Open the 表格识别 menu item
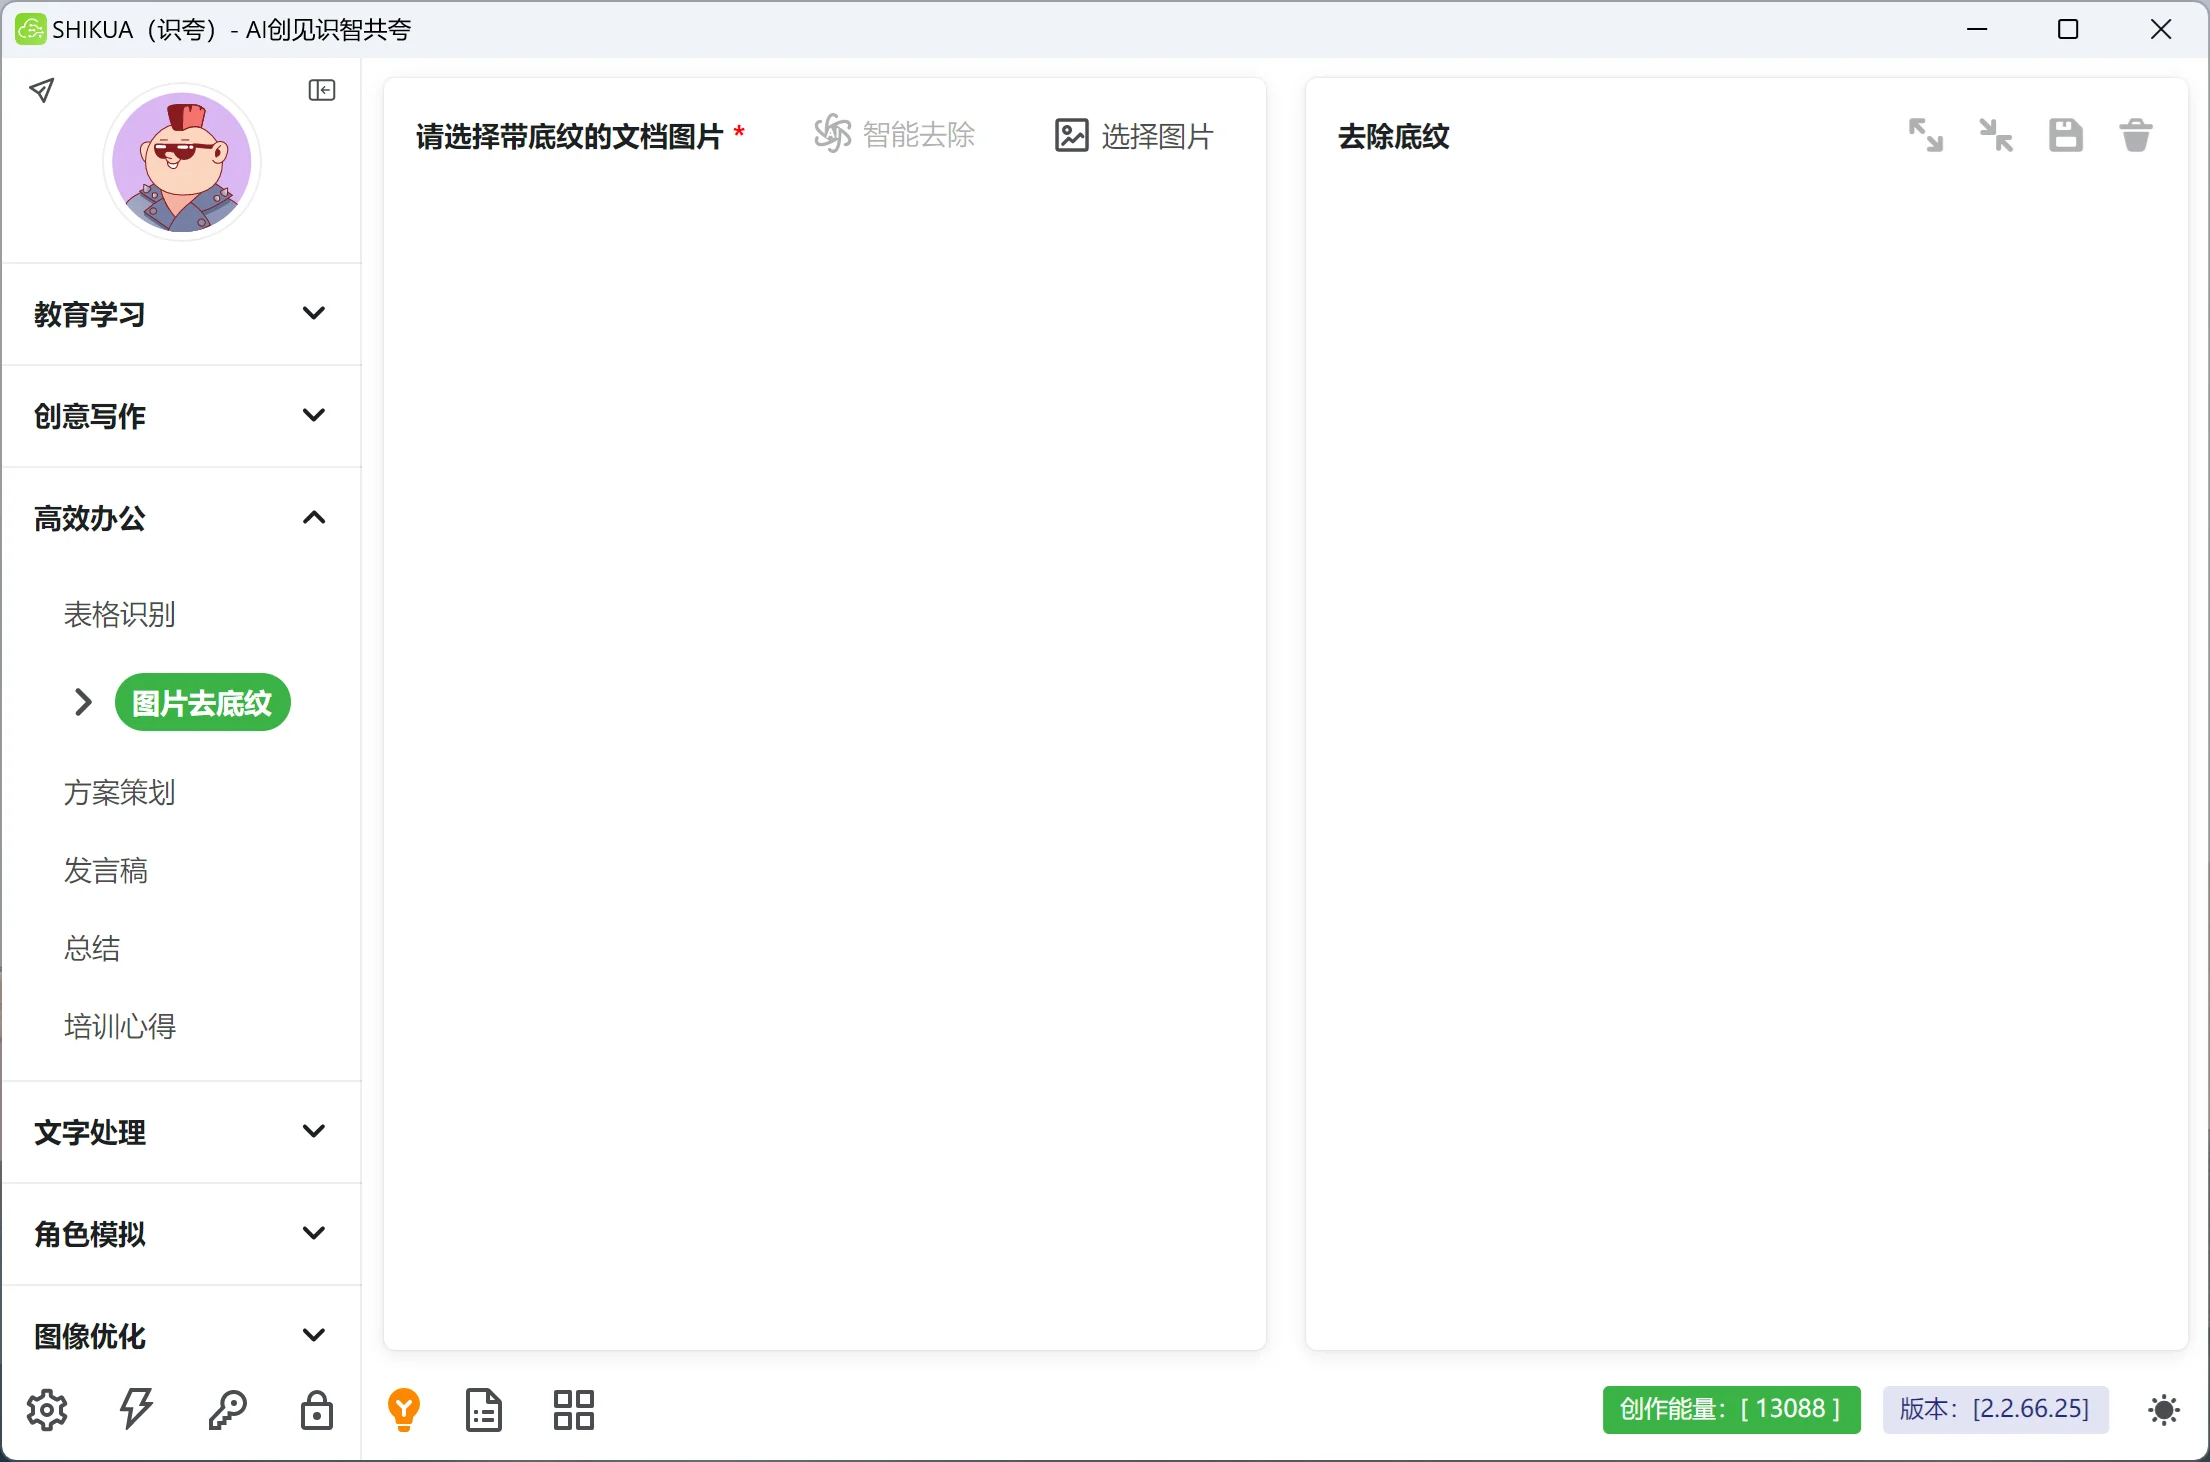Screen dimensions: 2210x1462 120,614
